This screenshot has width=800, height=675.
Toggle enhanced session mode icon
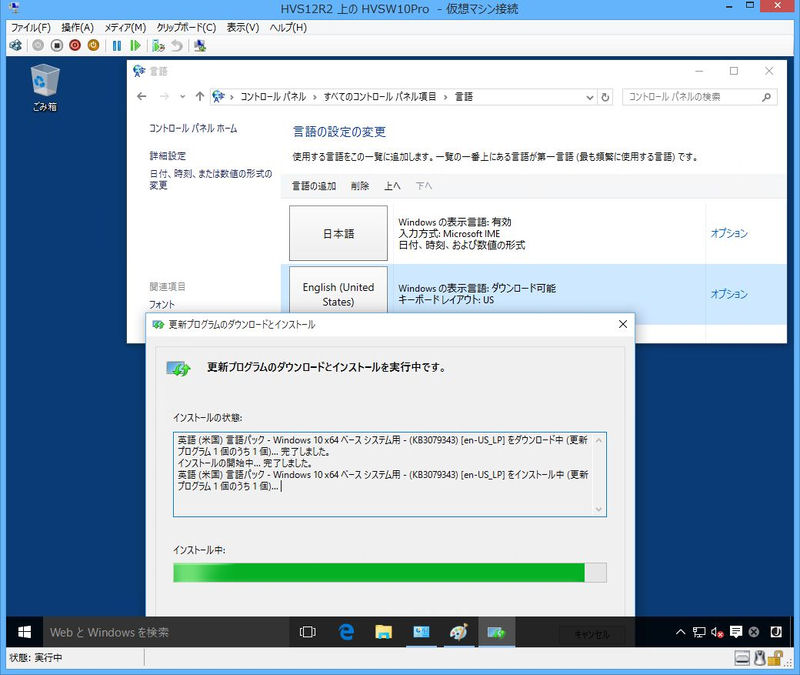(200, 45)
